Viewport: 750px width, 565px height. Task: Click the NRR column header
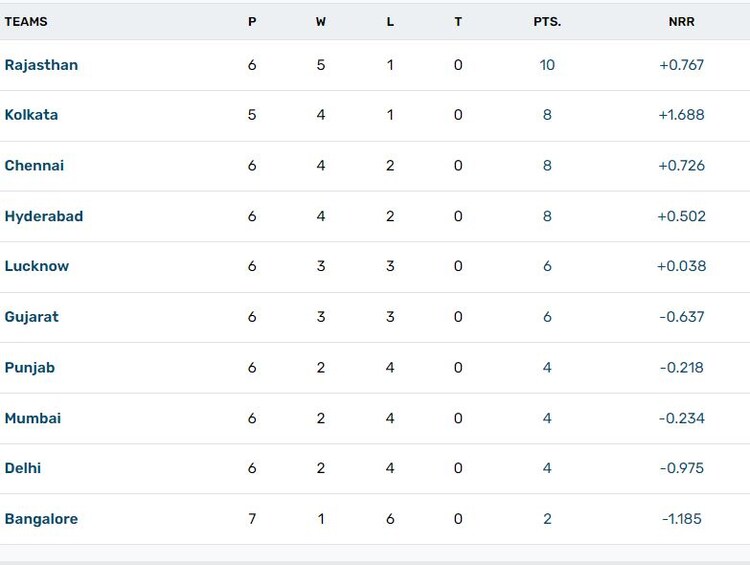[681, 21]
